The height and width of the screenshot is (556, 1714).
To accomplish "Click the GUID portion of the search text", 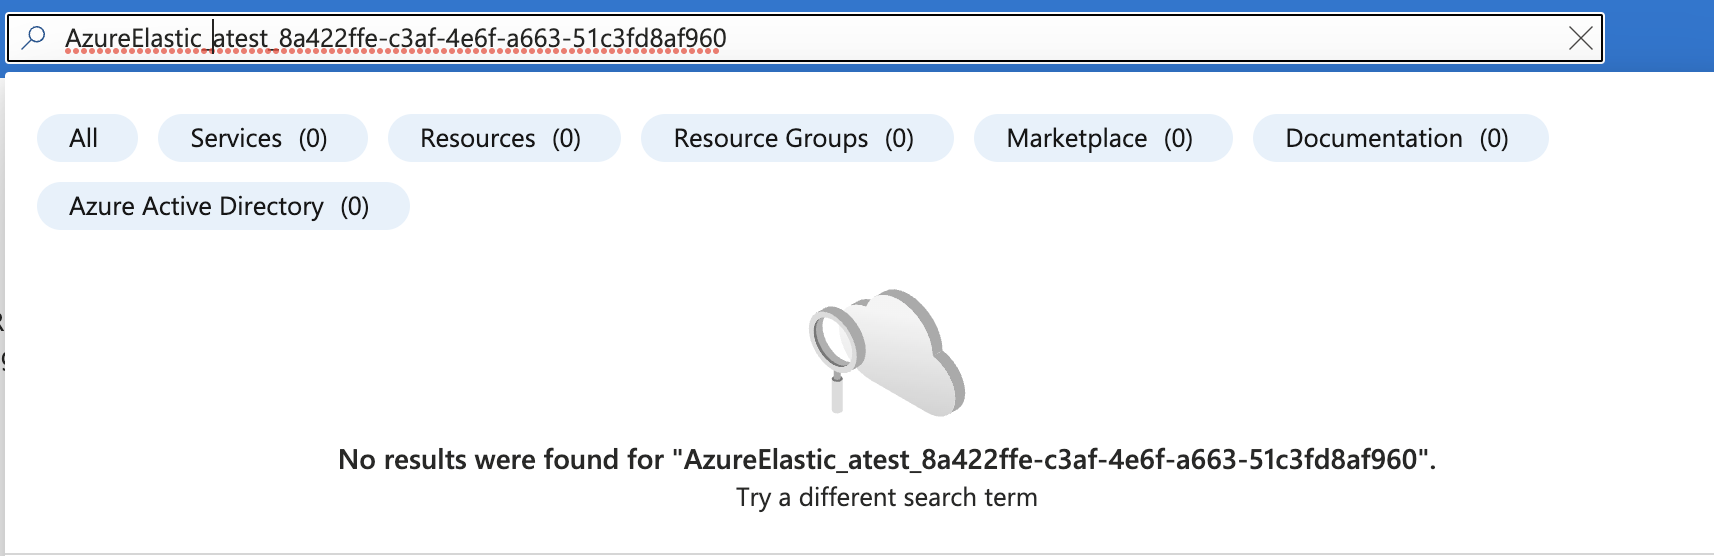I will click(x=500, y=38).
